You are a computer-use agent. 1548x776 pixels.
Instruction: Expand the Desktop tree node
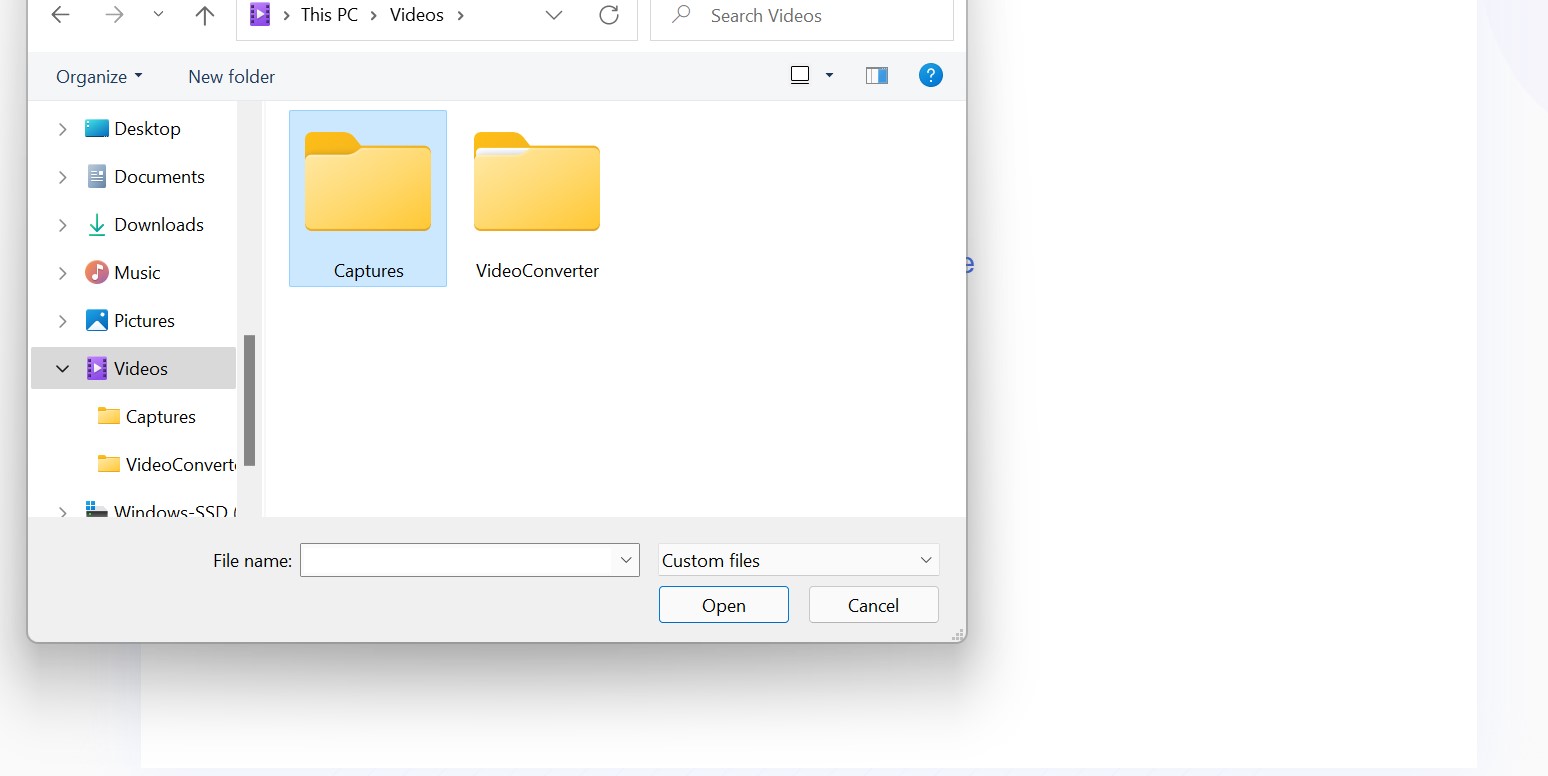click(62, 129)
